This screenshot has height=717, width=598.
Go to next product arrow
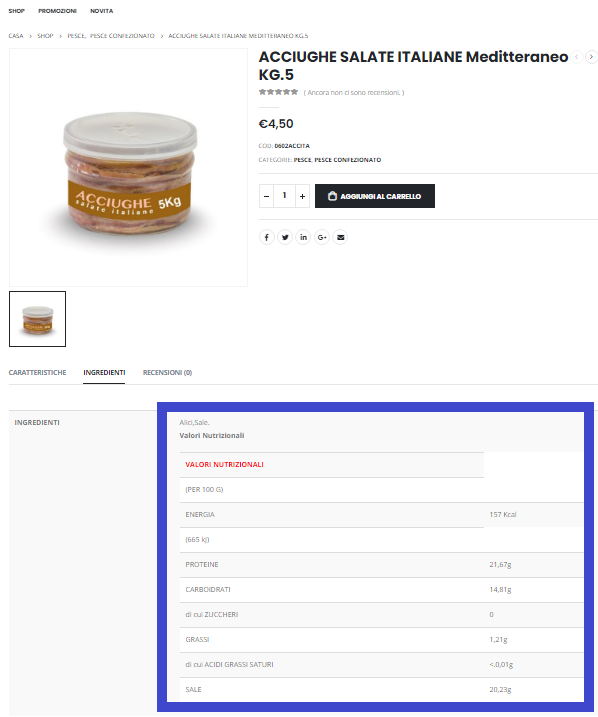point(592,57)
